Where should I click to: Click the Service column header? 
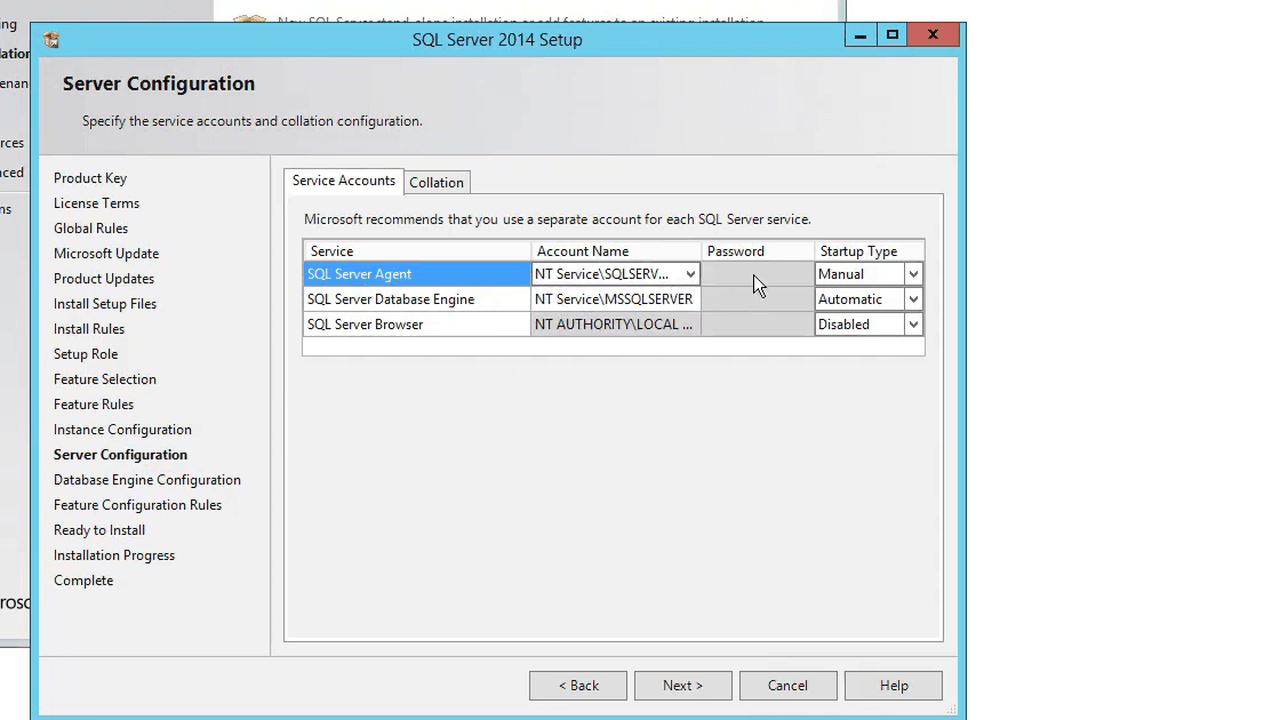[417, 251]
